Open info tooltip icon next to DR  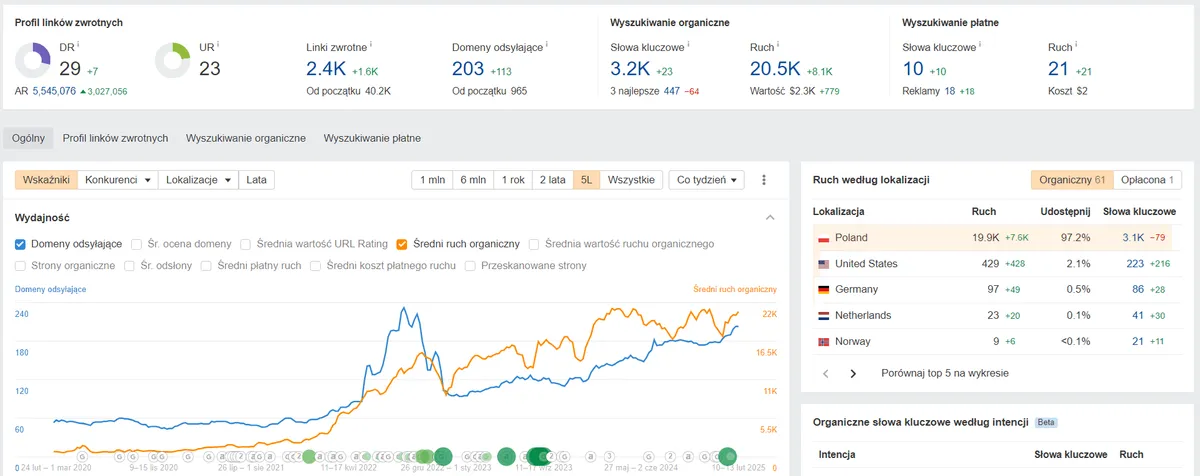77,45
